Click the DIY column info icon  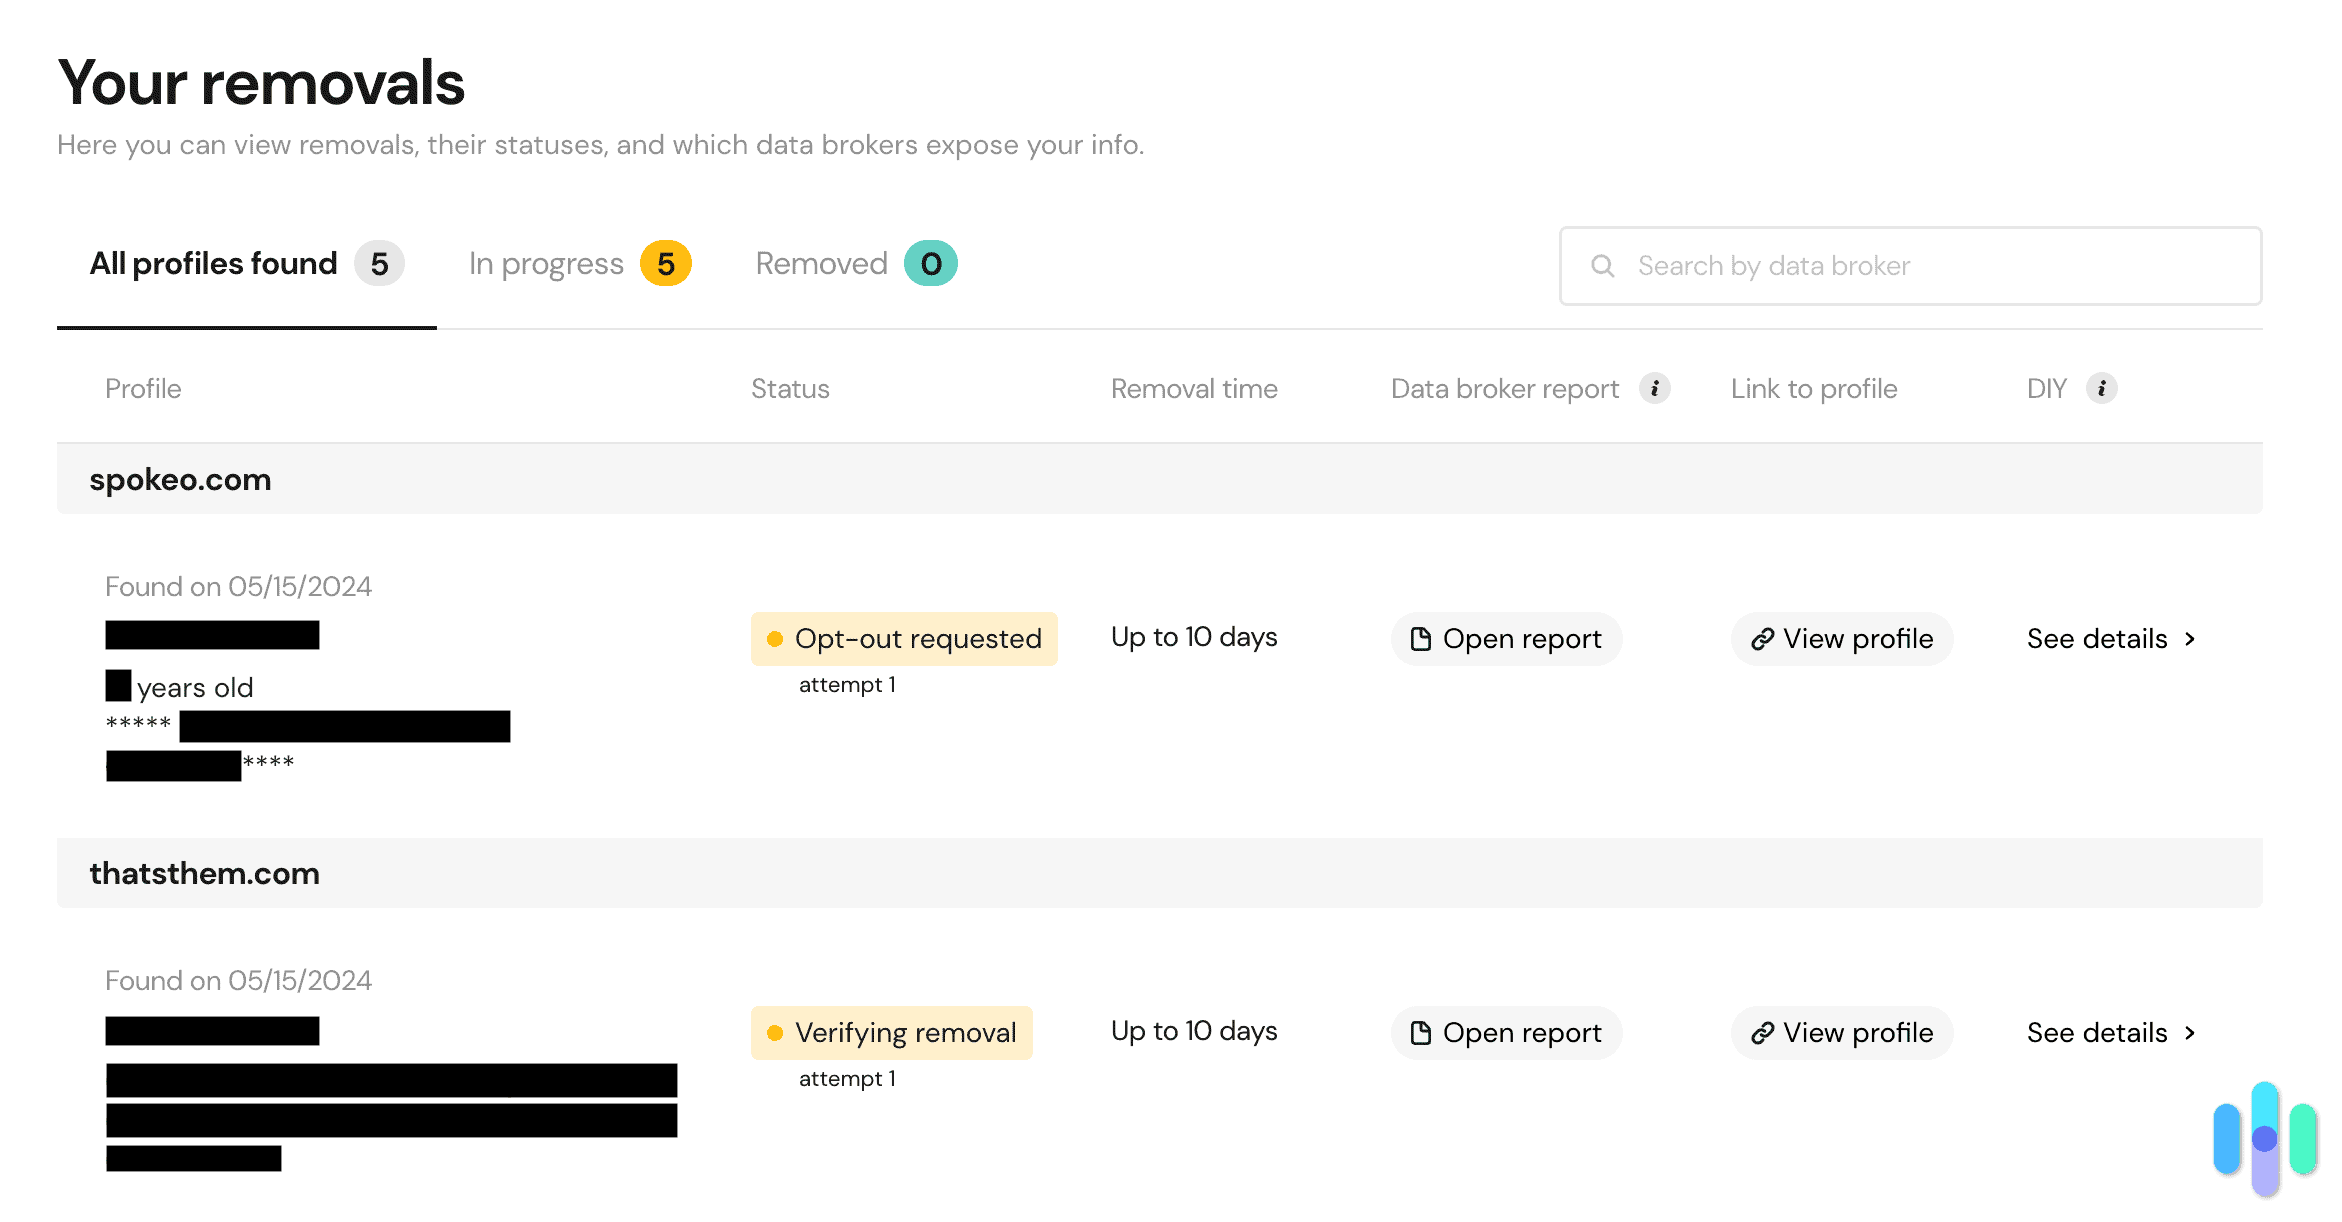[x=2101, y=388]
